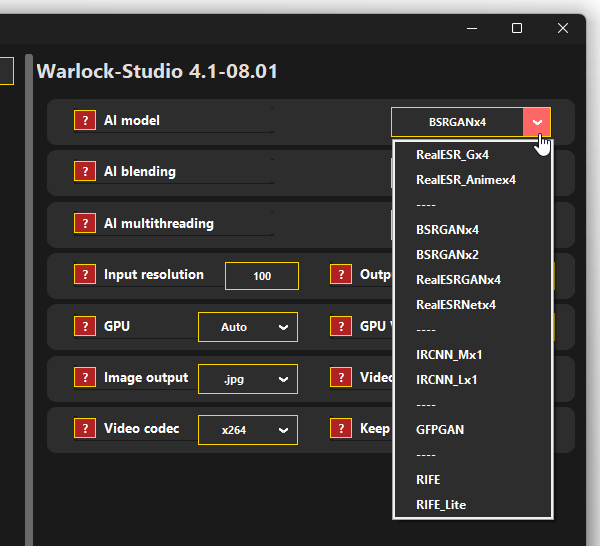Open the GPU Auto dropdown
Image resolution: width=600 pixels, height=546 pixels.
click(247, 327)
